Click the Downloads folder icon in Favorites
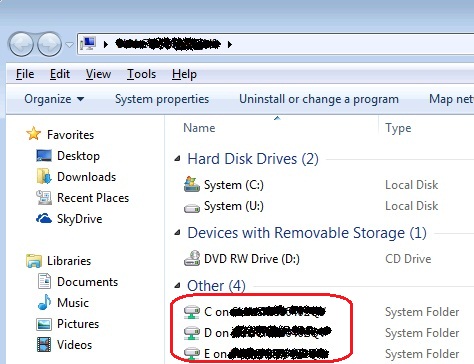The image size is (474, 364). 44,176
